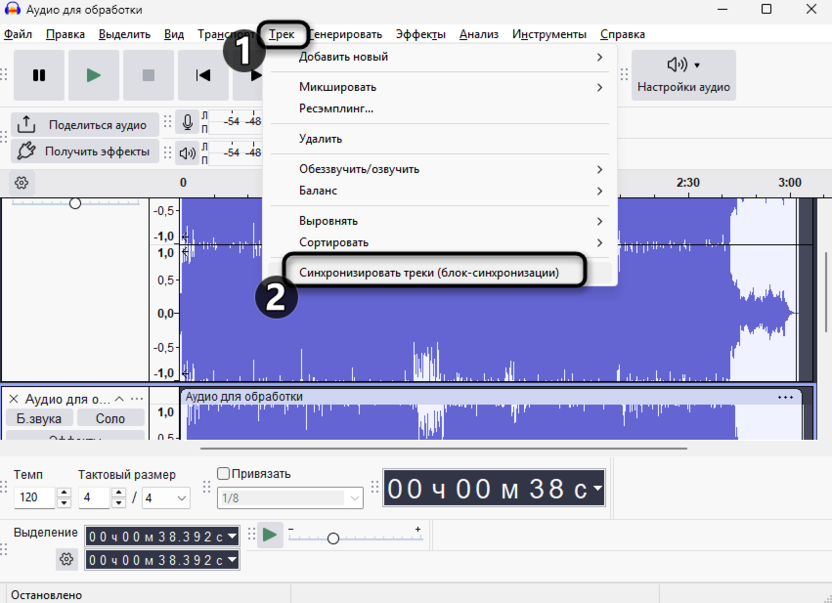Image resolution: width=832 pixels, height=603 pixels.
Task: Enable the Привязать snapping checkbox
Action: (x=224, y=474)
